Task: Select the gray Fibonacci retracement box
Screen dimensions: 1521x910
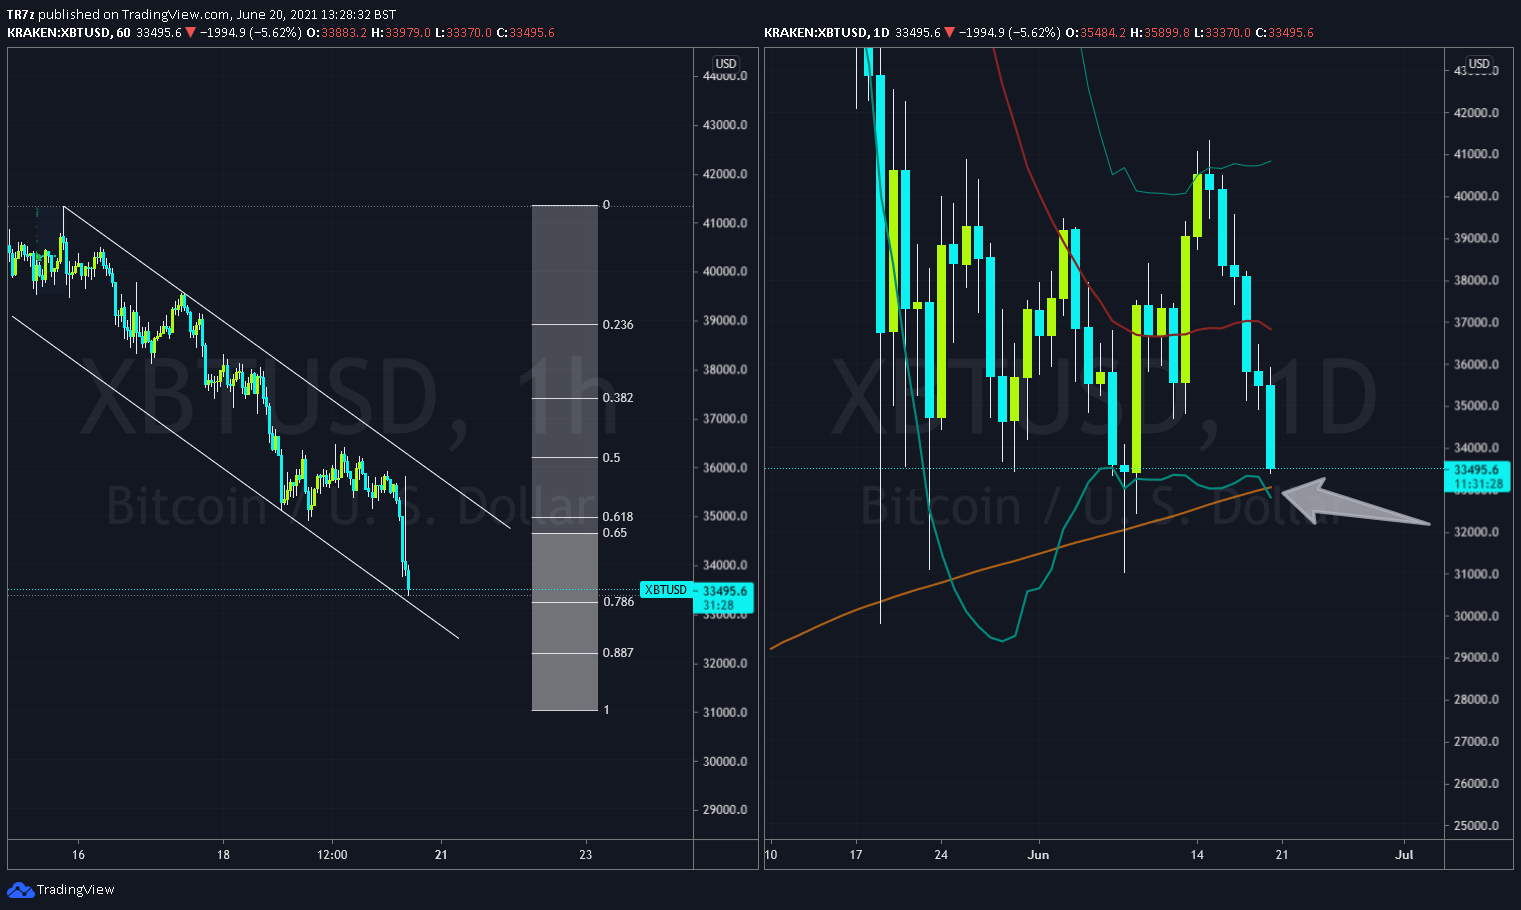Action: click(x=565, y=458)
